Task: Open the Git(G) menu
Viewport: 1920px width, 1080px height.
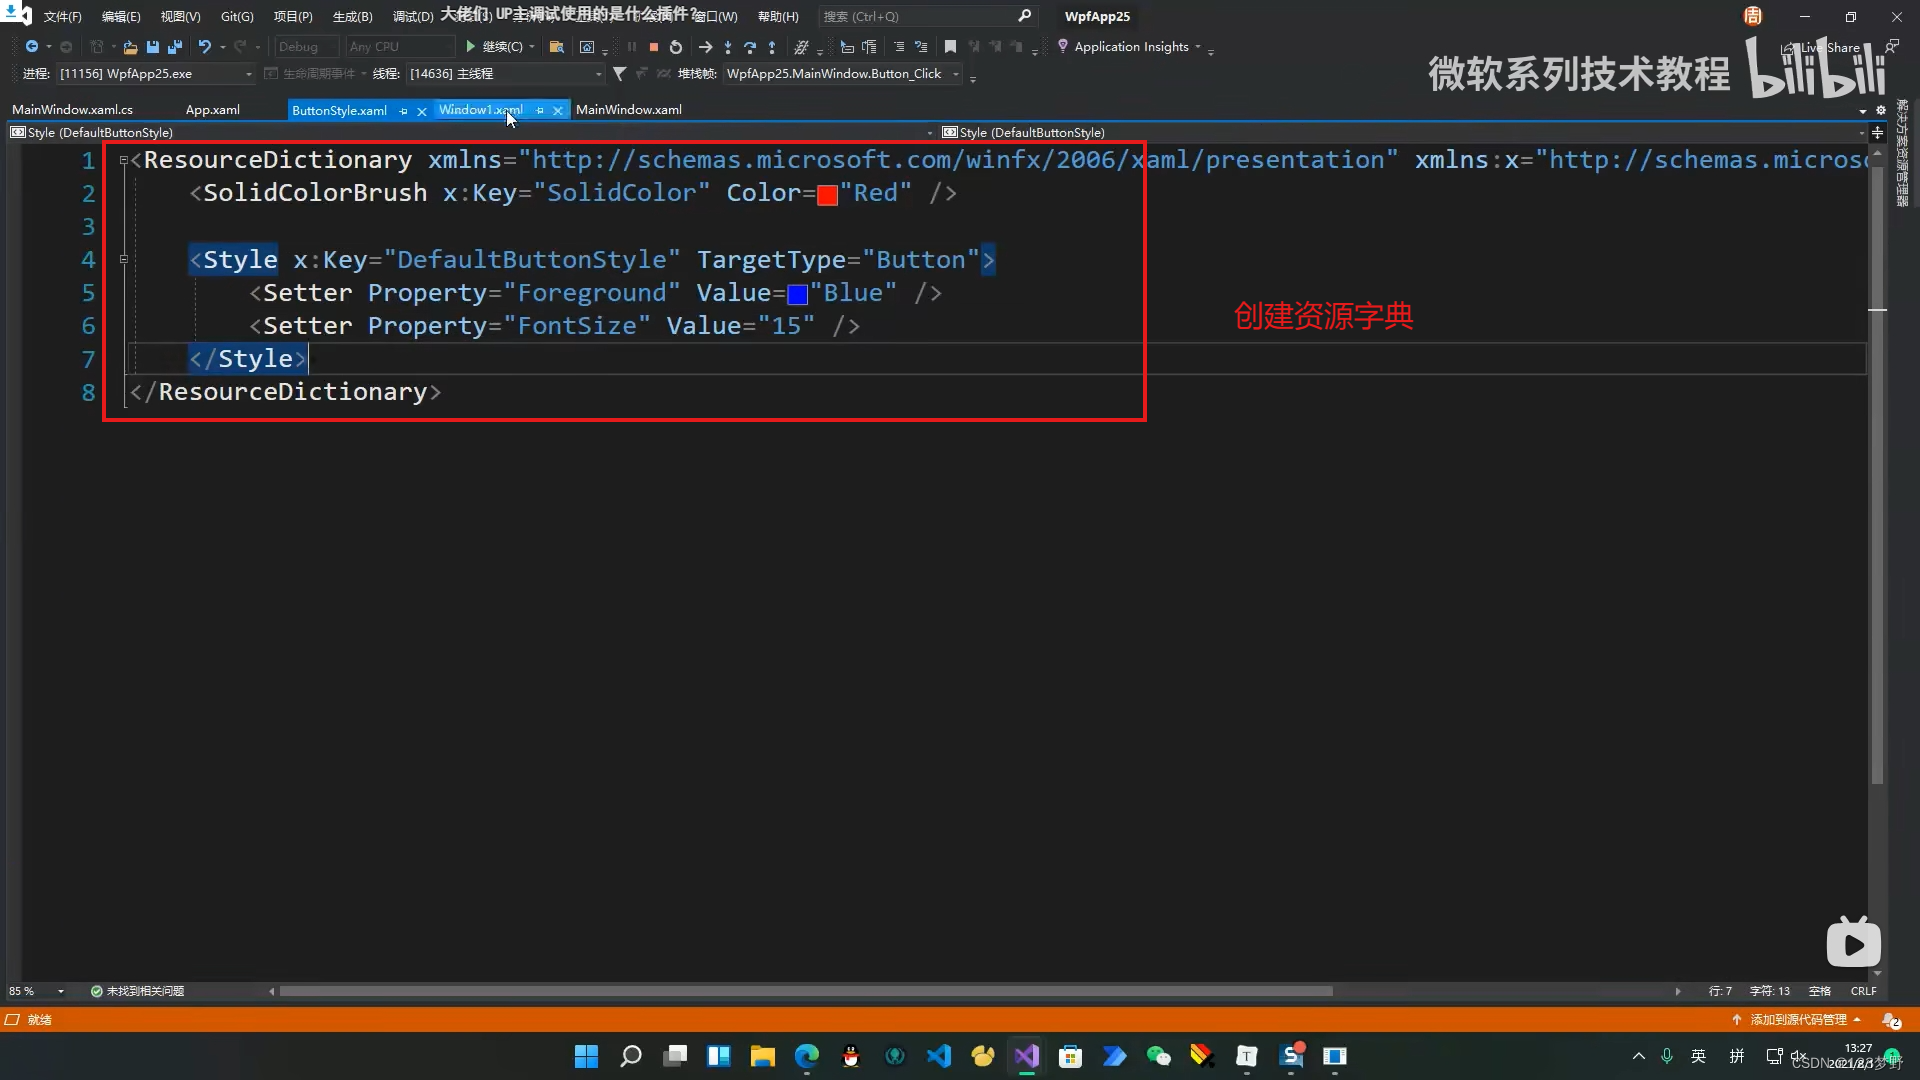Action: click(x=237, y=17)
